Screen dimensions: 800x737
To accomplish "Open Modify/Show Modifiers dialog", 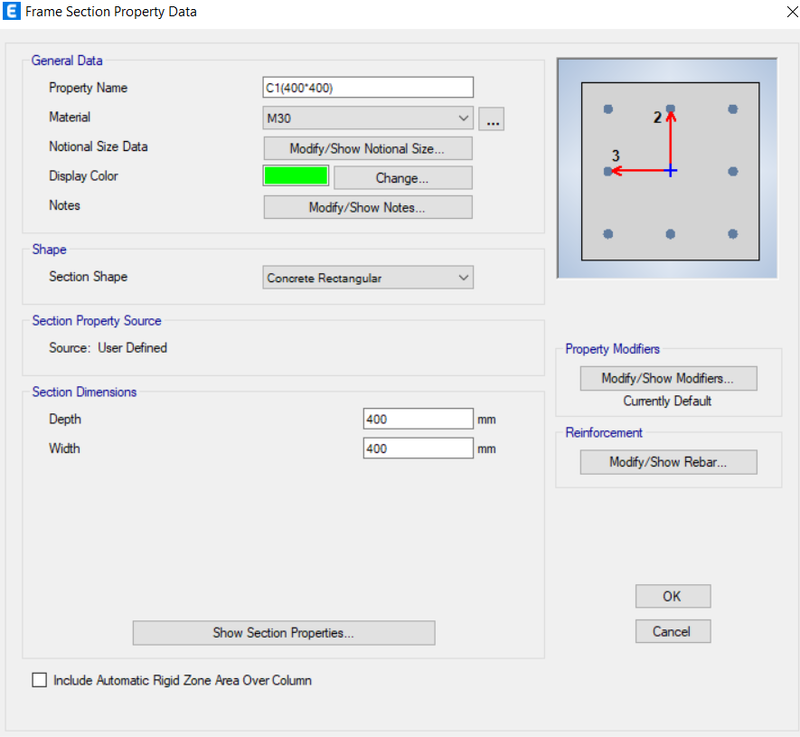I will (x=668, y=378).
